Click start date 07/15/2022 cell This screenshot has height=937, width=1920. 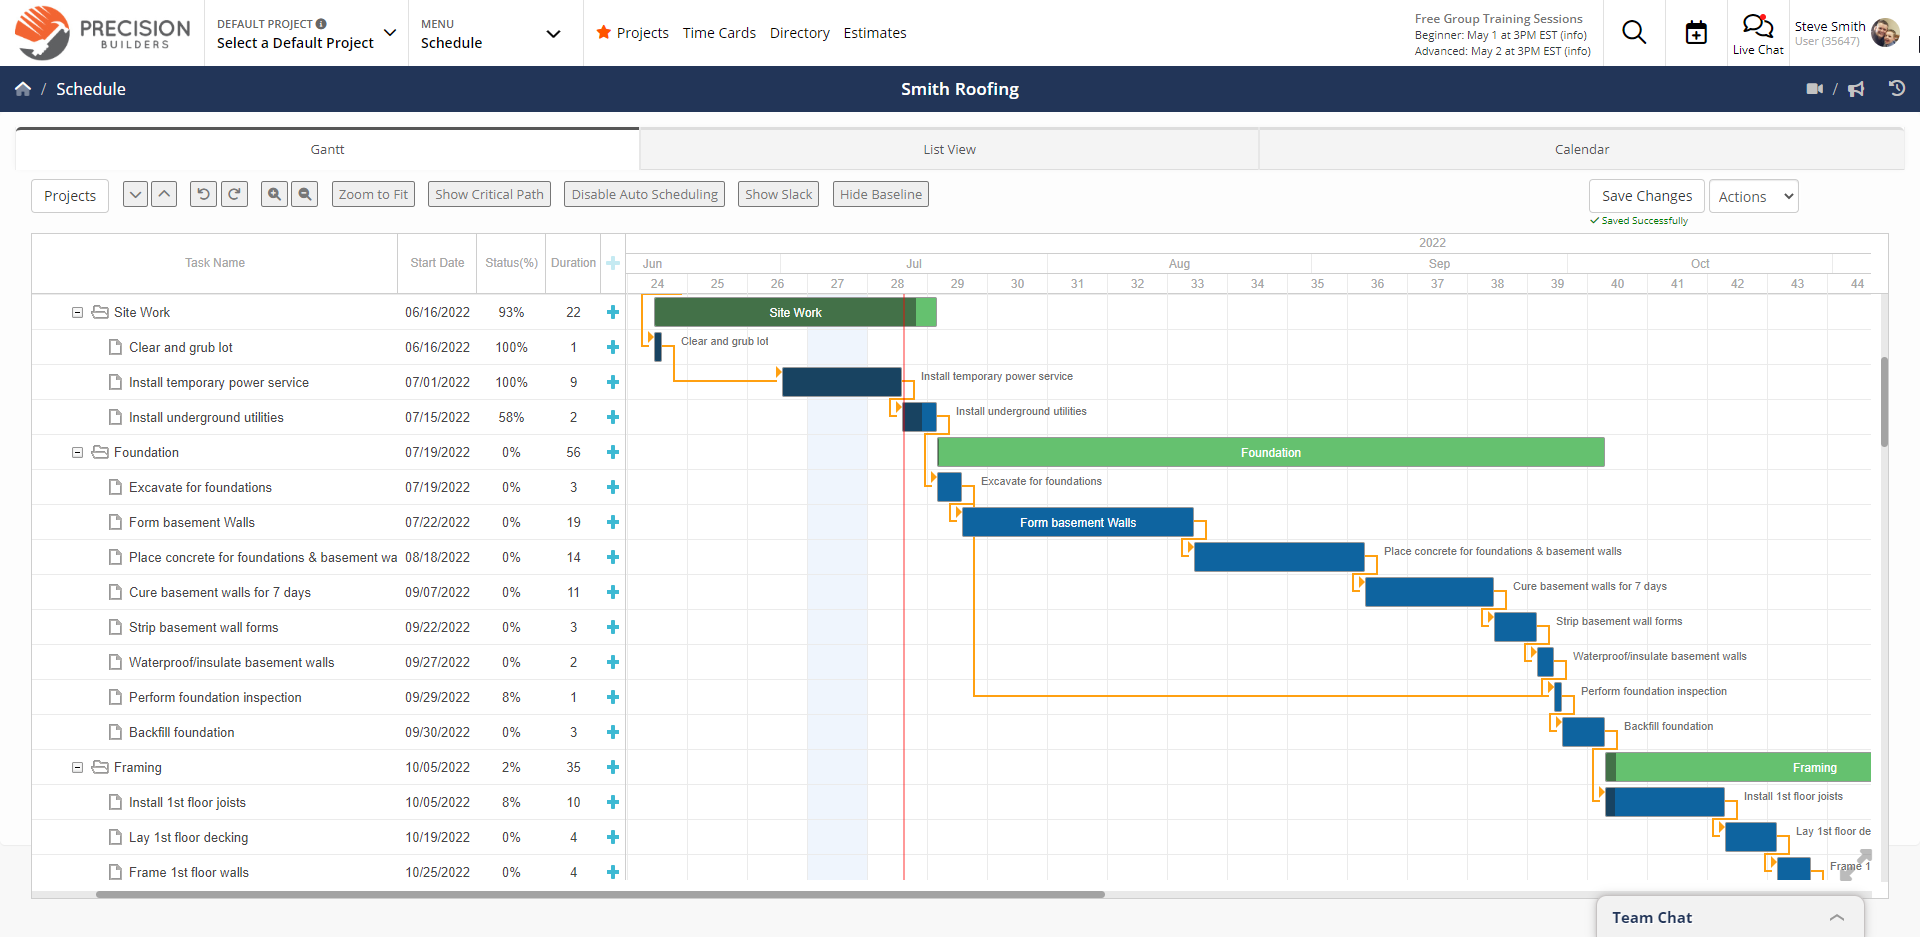437,417
